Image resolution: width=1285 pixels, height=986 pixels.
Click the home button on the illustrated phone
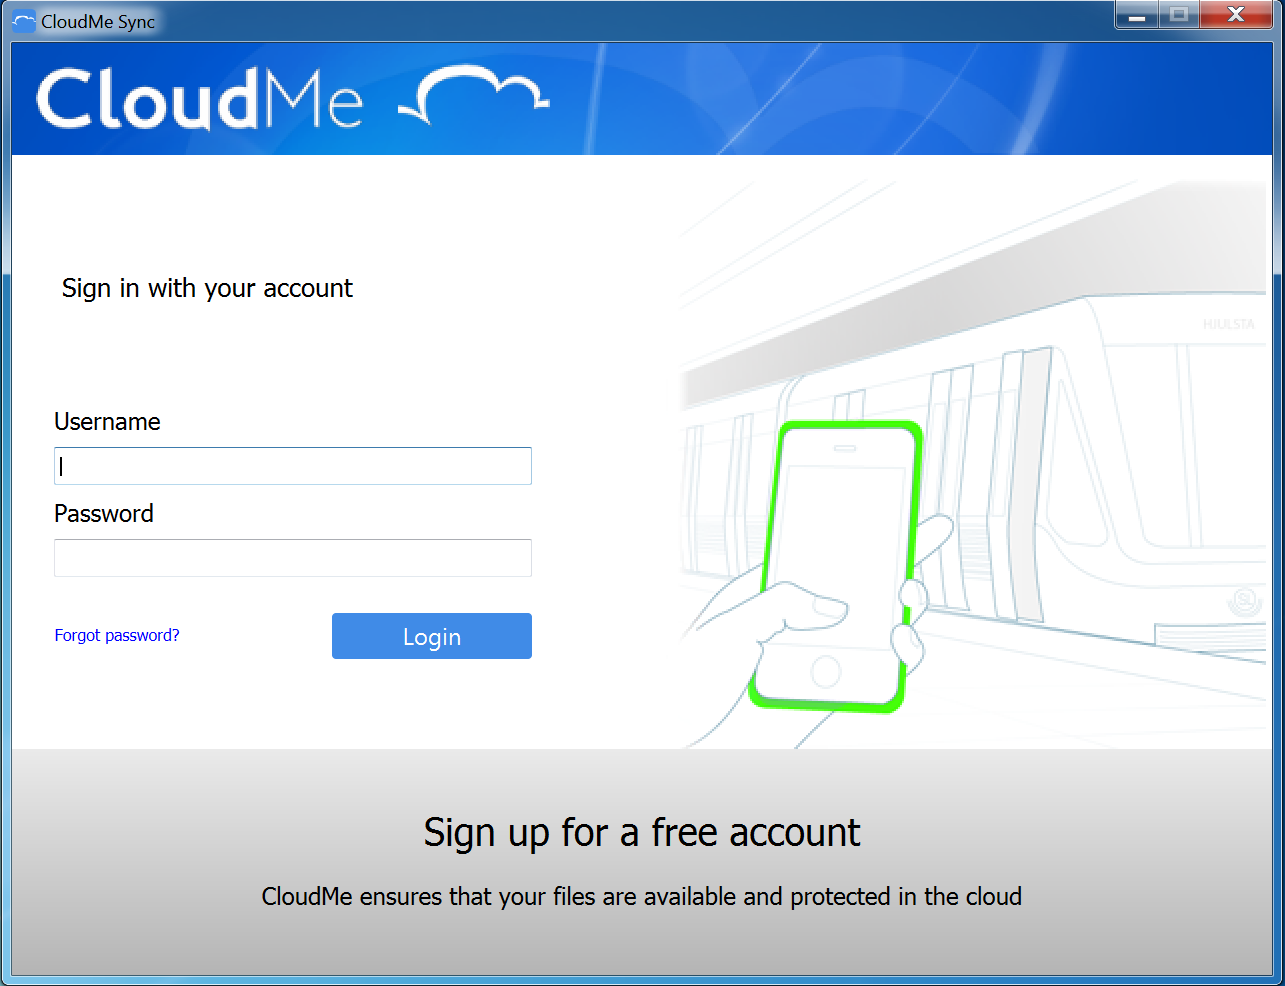[826, 672]
